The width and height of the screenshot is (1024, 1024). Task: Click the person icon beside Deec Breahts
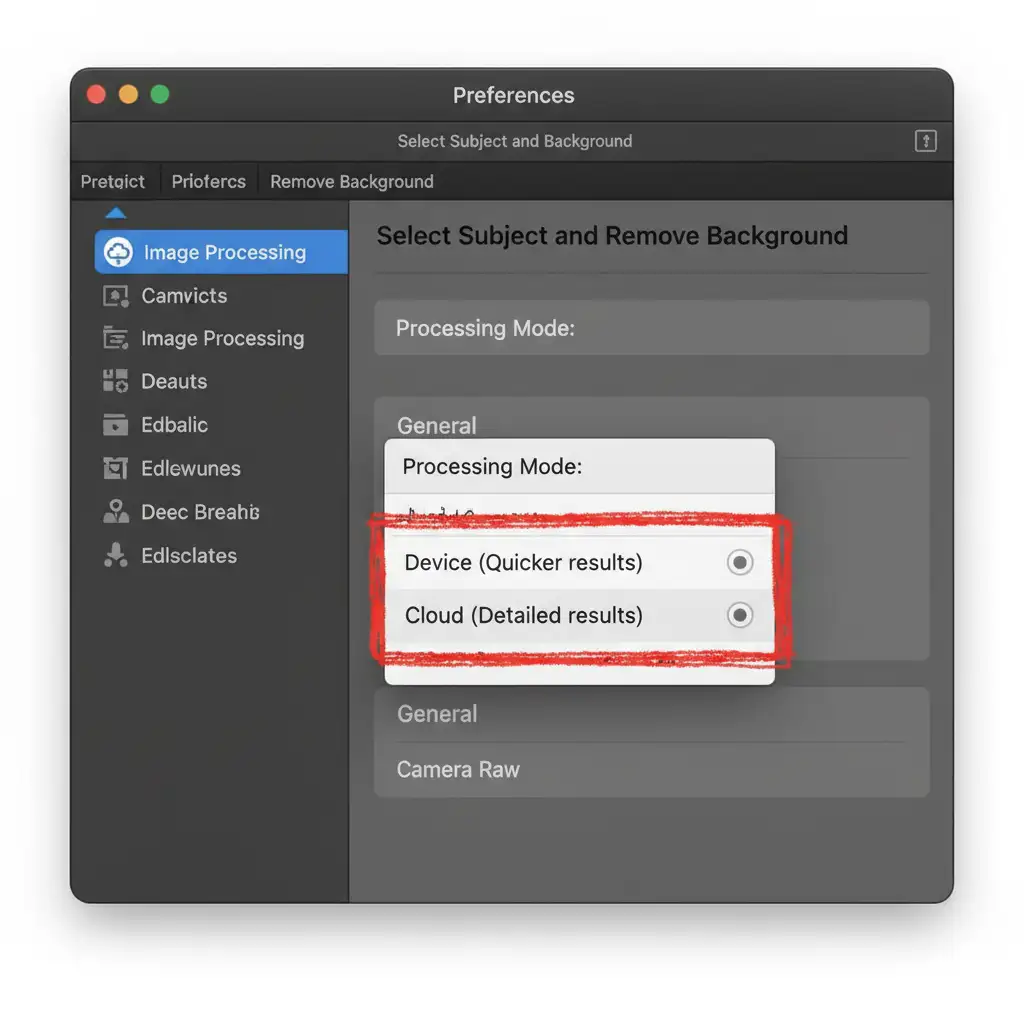pyautogui.click(x=116, y=512)
